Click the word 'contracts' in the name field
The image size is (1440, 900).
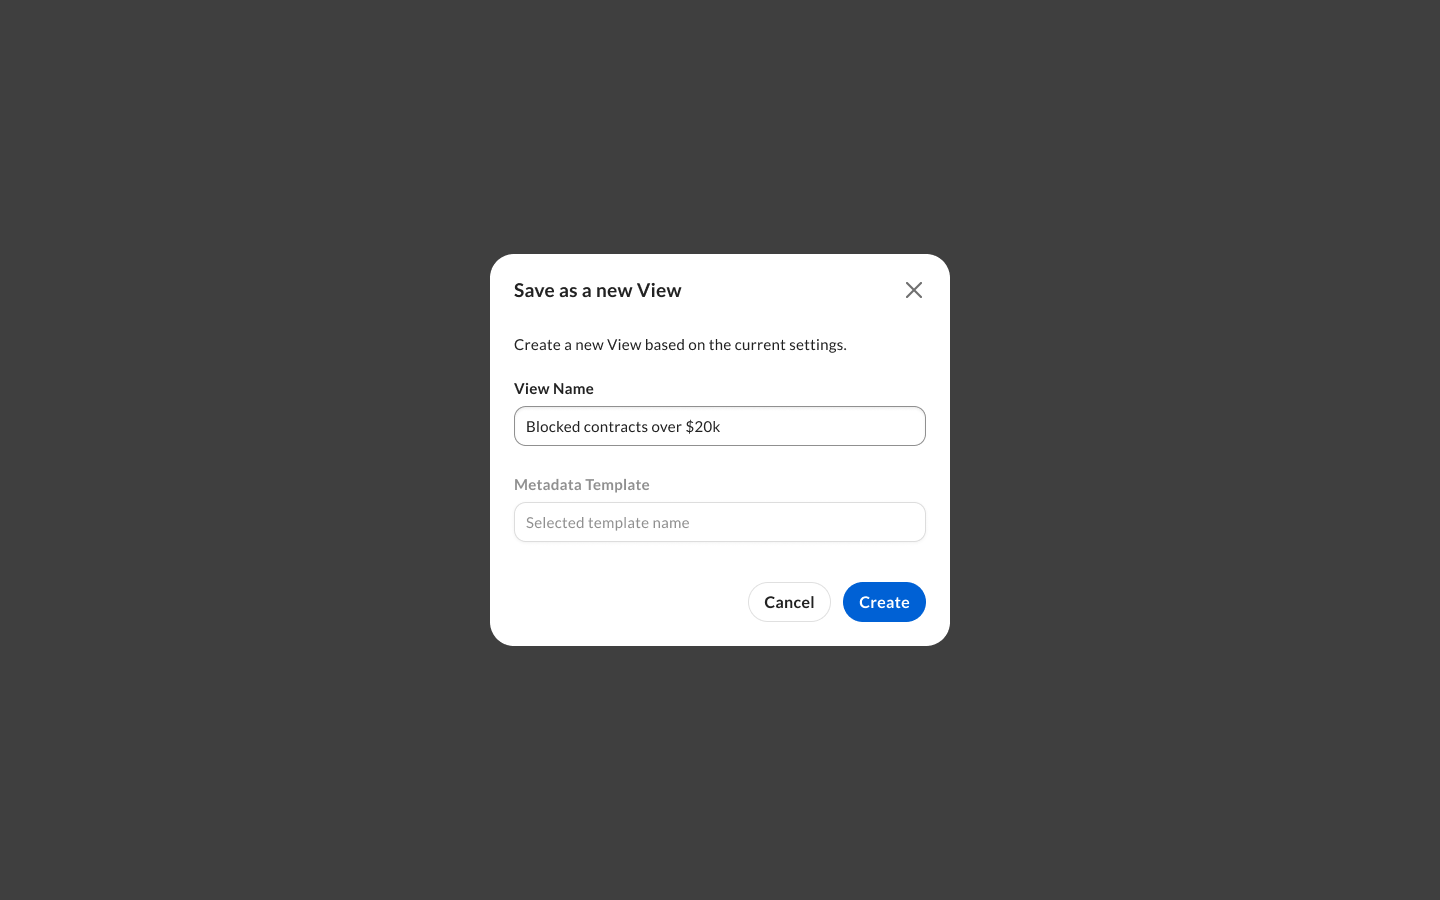tap(615, 426)
